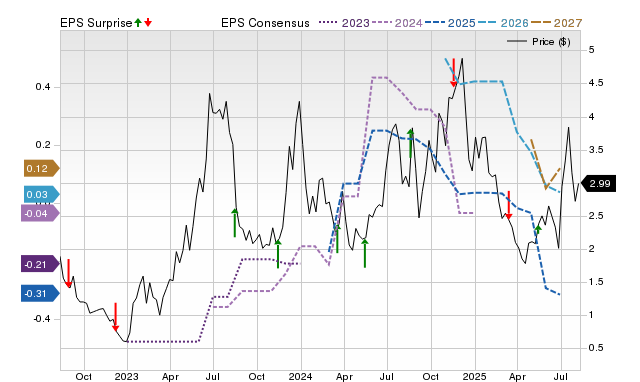Viewport: 640px width, 382px height.
Task: Click the EPS Consensus legend title
Action: (x=265, y=23)
